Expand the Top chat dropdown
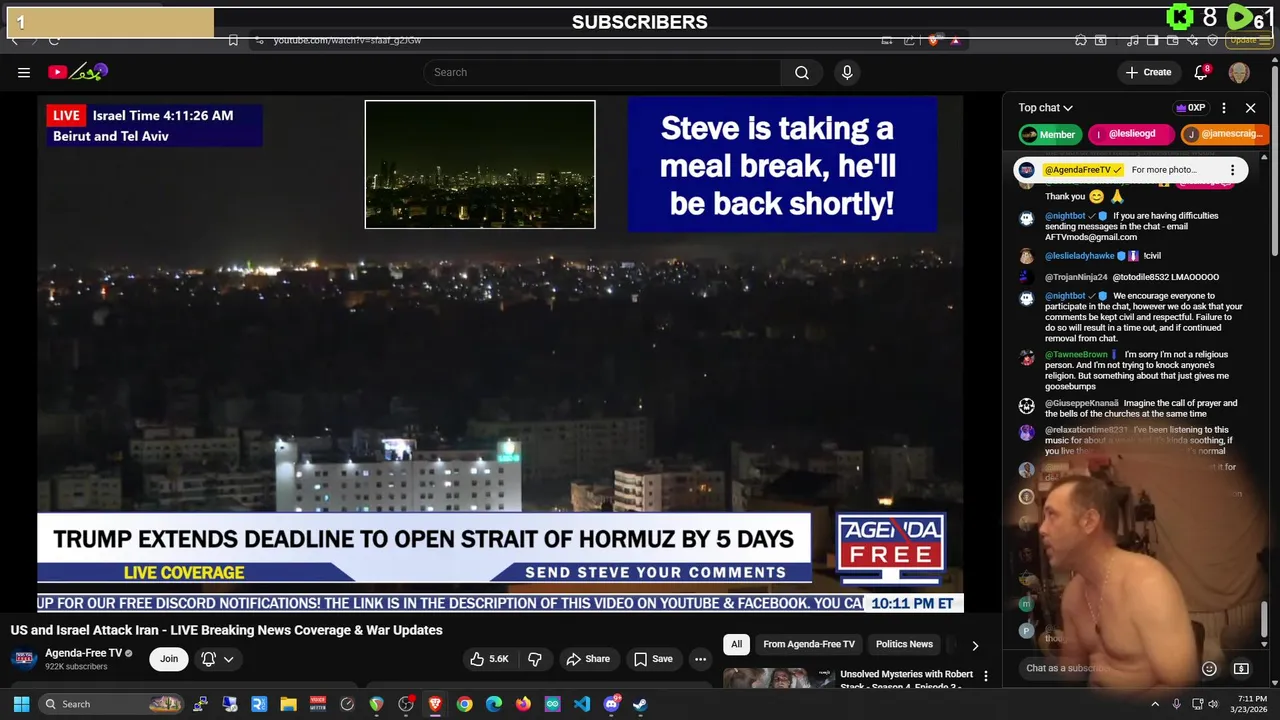This screenshot has width=1280, height=720. click(x=1045, y=108)
